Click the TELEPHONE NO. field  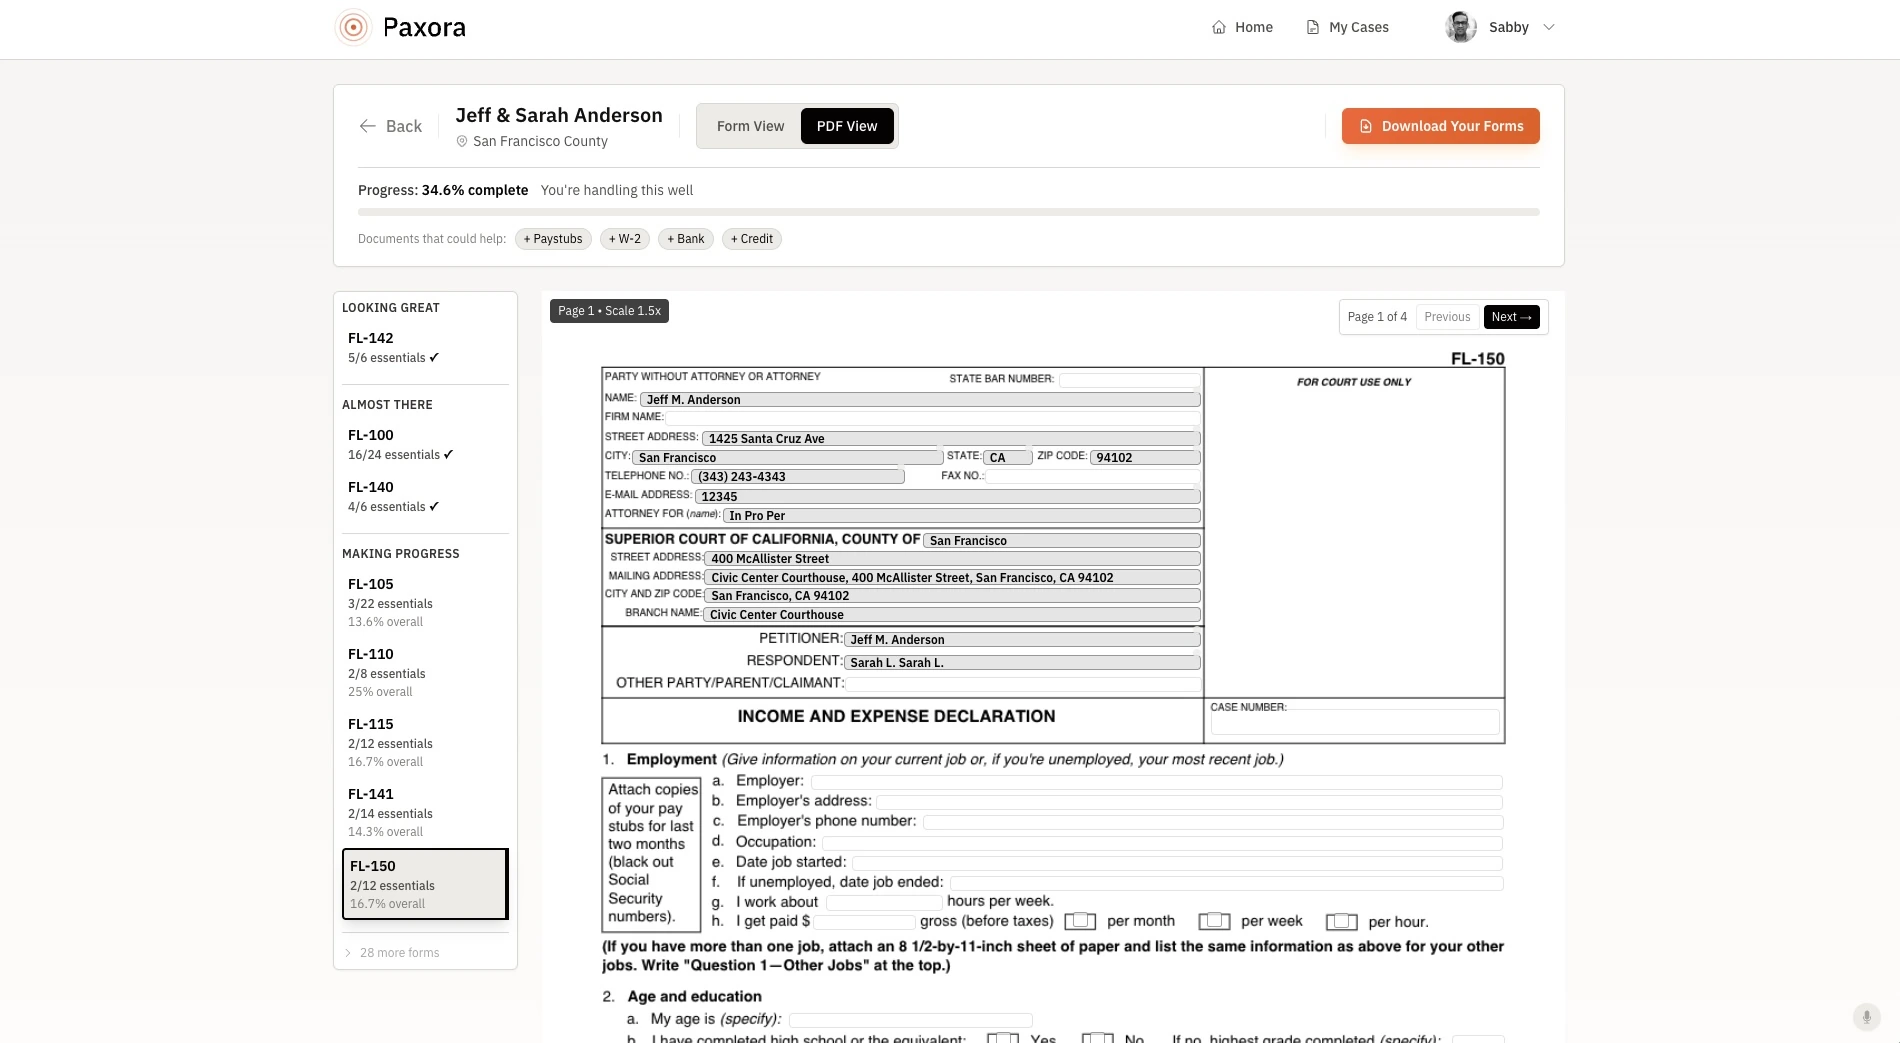coord(798,477)
